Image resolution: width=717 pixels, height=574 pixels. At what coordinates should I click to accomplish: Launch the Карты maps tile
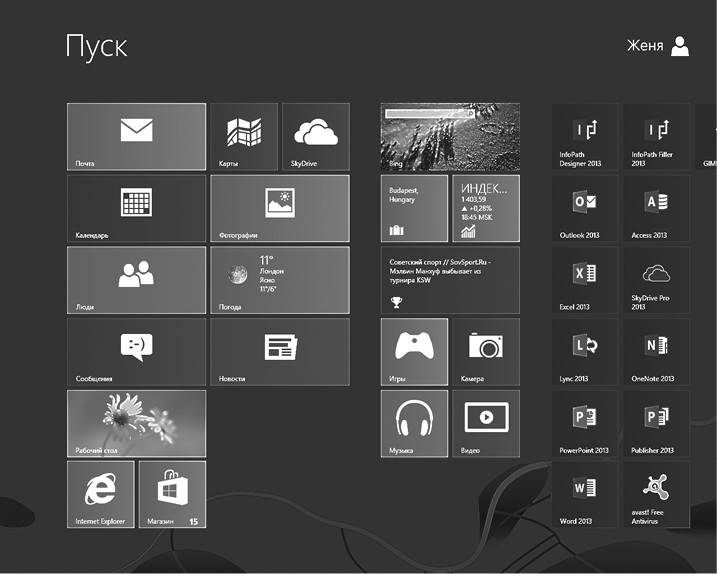coord(244,137)
